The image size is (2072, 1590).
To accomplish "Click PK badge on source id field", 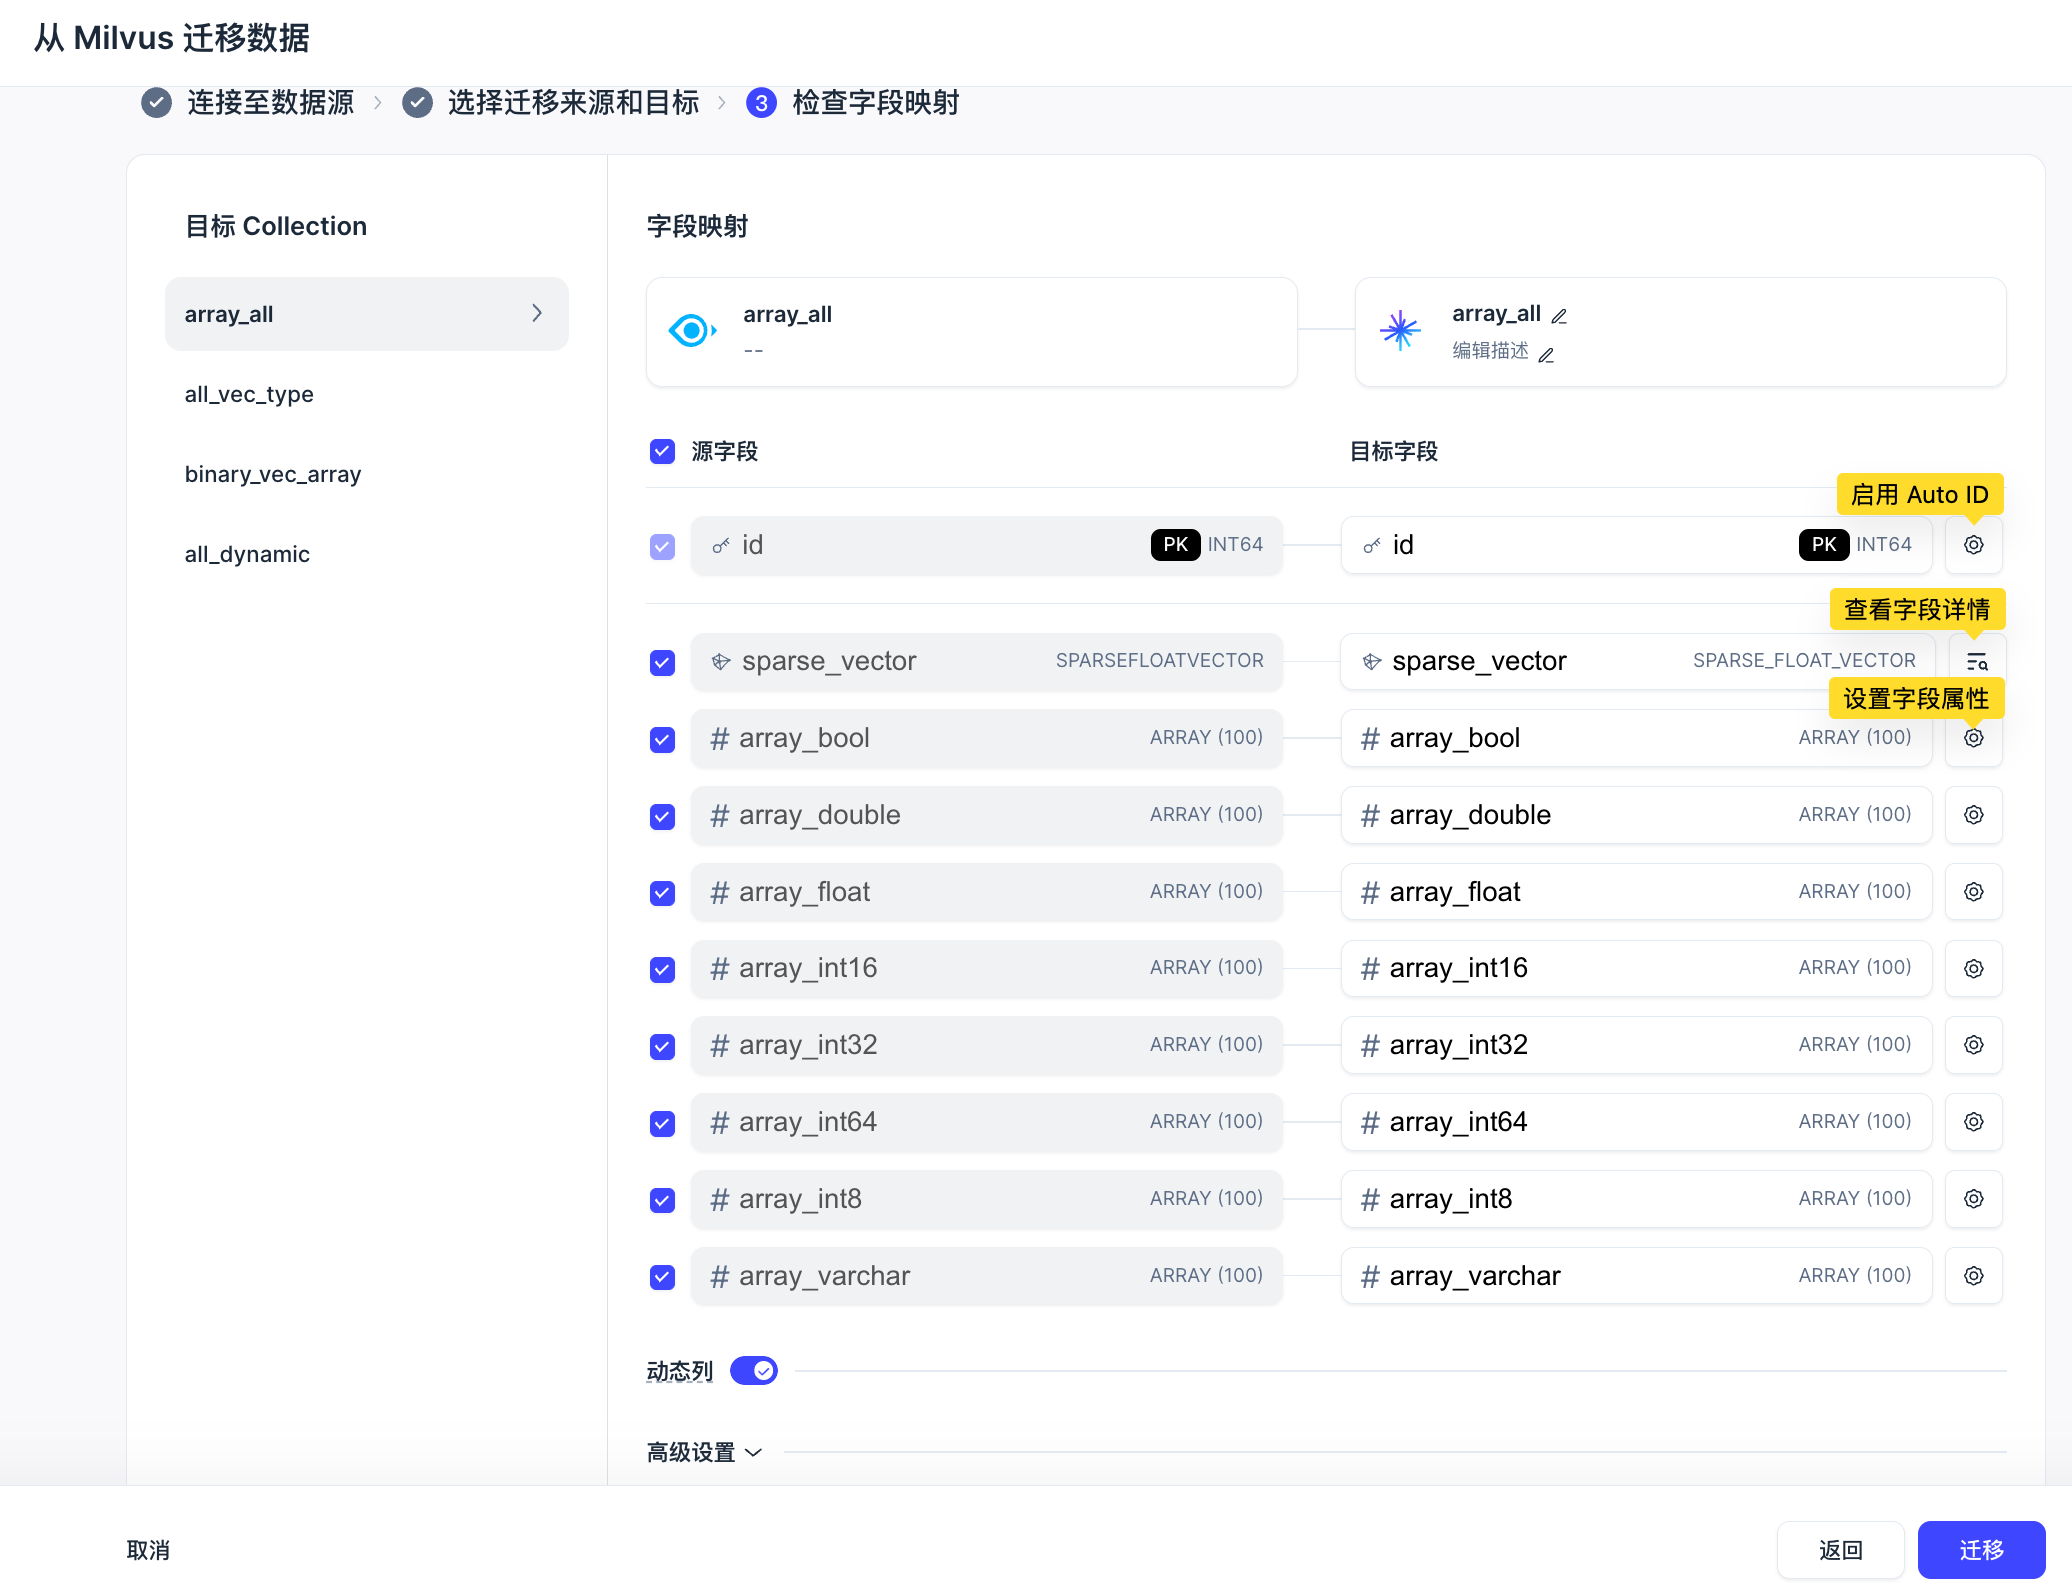I will [x=1175, y=545].
